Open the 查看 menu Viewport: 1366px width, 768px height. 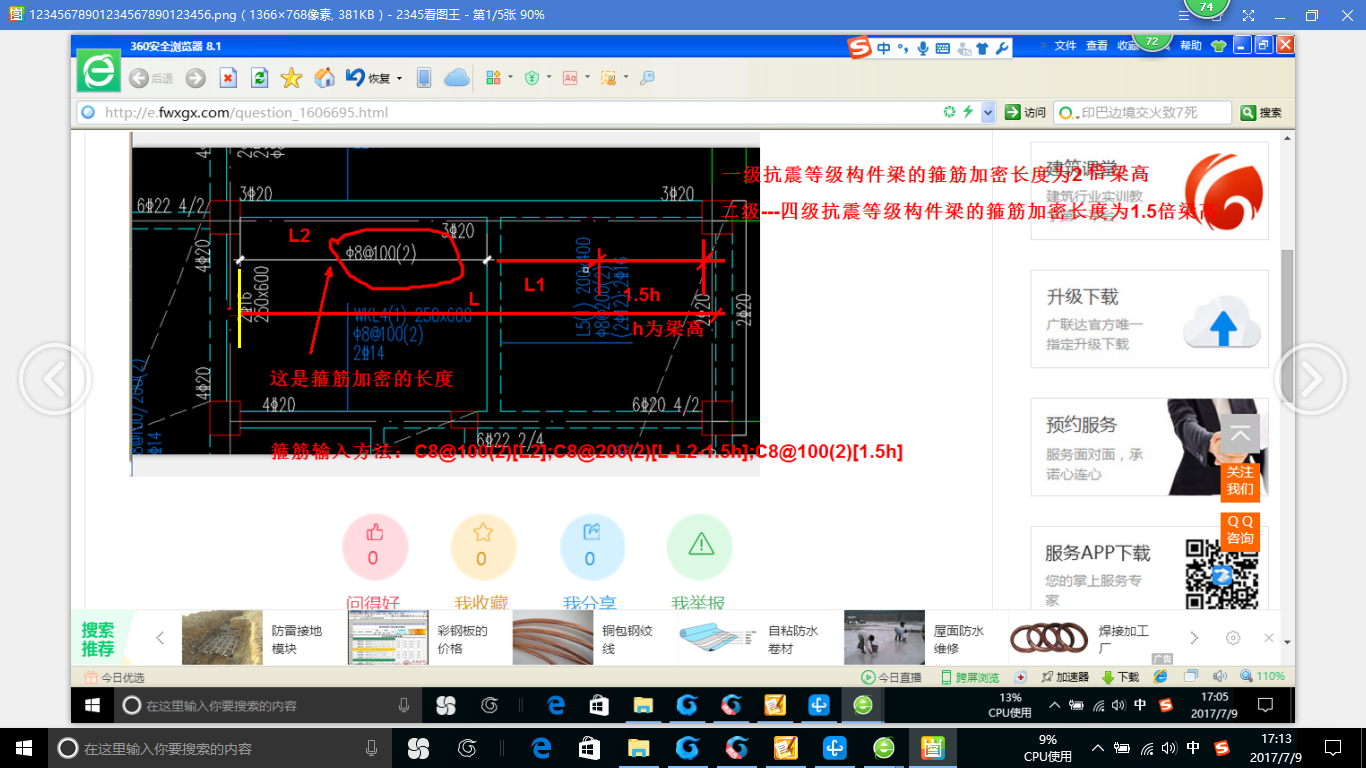coord(1097,46)
